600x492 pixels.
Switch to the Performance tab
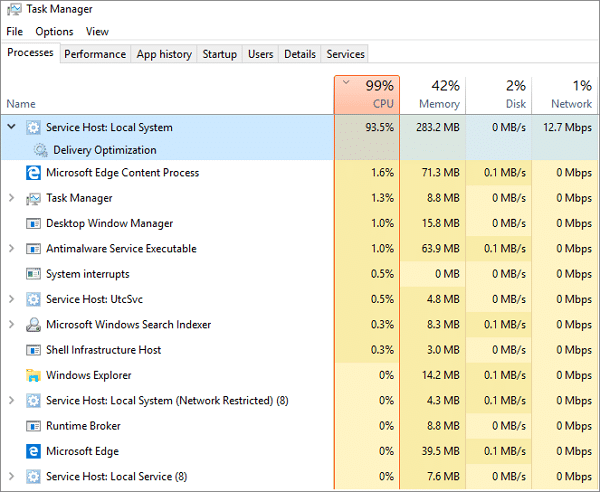pos(95,54)
